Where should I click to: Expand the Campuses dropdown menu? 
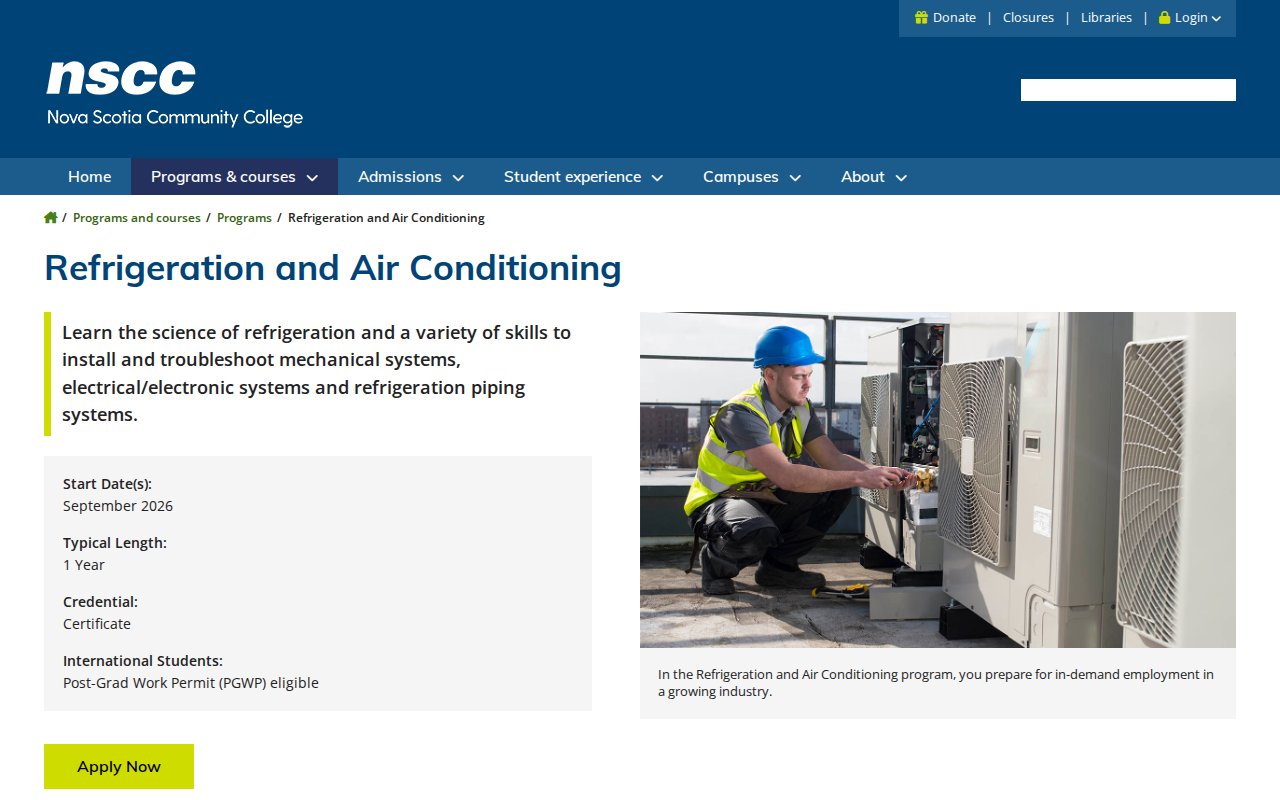click(x=751, y=176)
